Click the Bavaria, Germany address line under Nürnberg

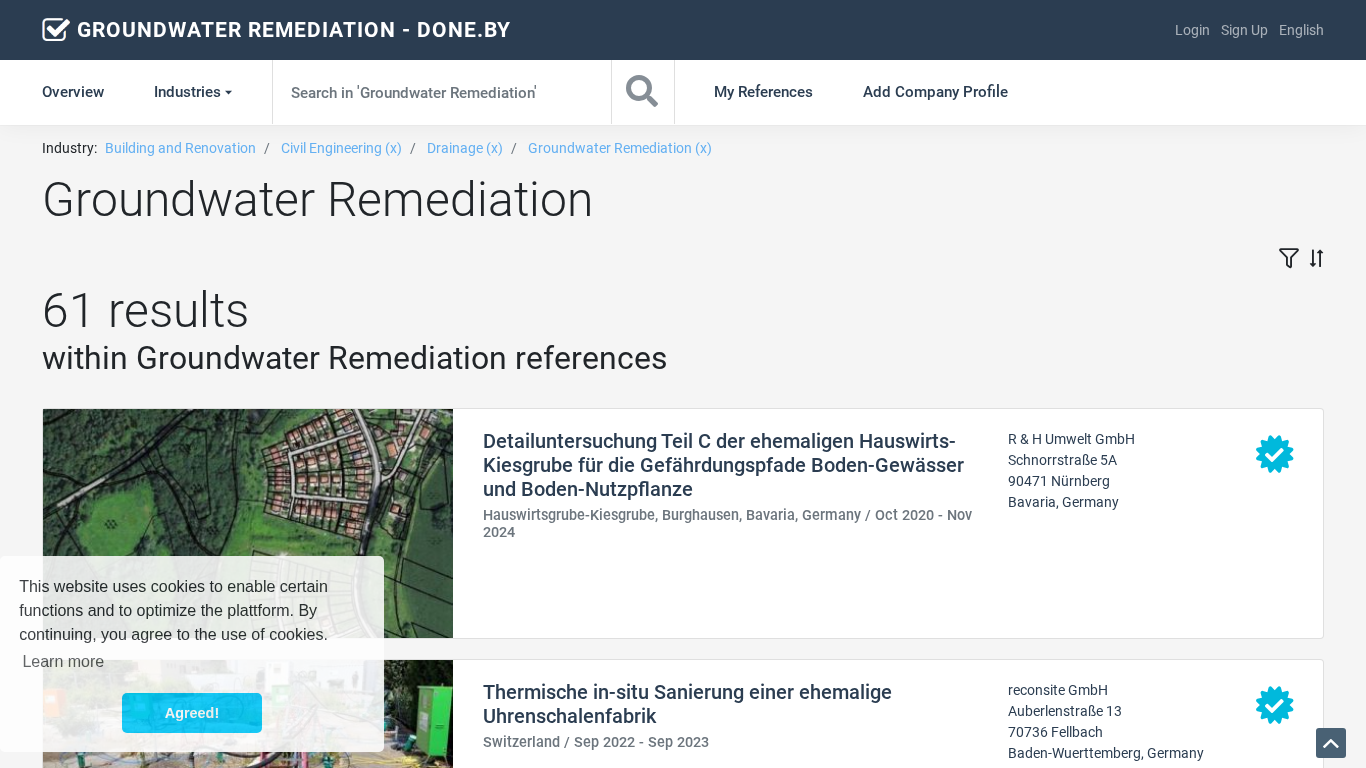1063,502
